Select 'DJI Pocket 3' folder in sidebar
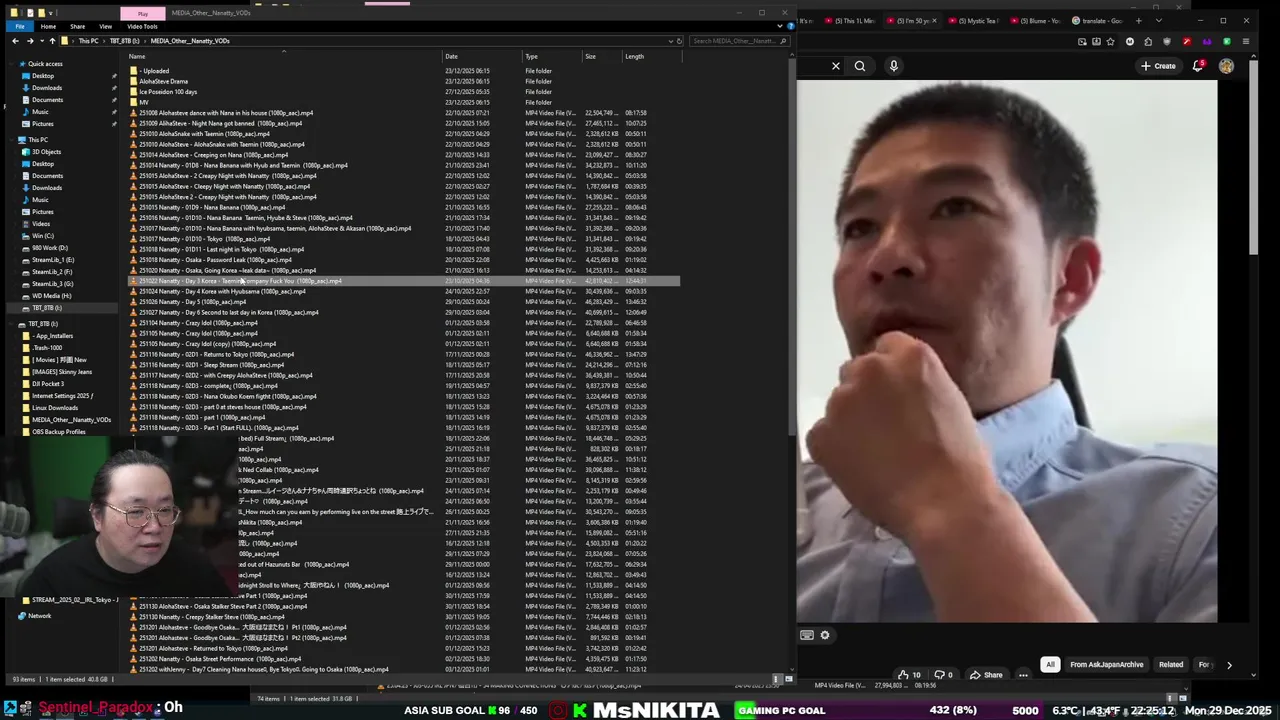Viewport: 1280px width, 720px height. pyautogui.click(x=48, y=384)
